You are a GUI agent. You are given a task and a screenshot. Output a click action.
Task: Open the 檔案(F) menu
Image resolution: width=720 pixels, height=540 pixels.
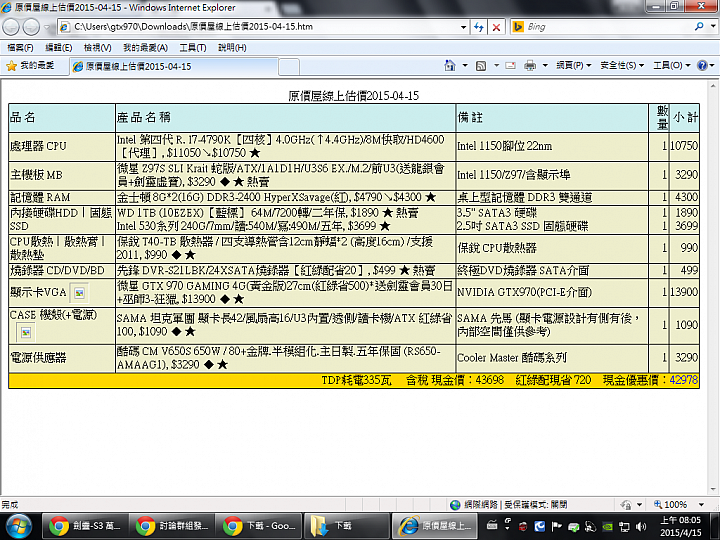coord(20,47)
